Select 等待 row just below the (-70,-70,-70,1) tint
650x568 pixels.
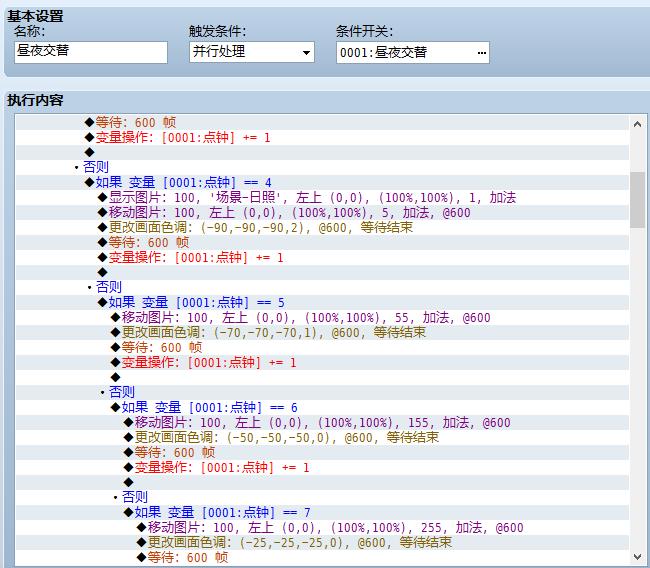click(x=322, y=347)
